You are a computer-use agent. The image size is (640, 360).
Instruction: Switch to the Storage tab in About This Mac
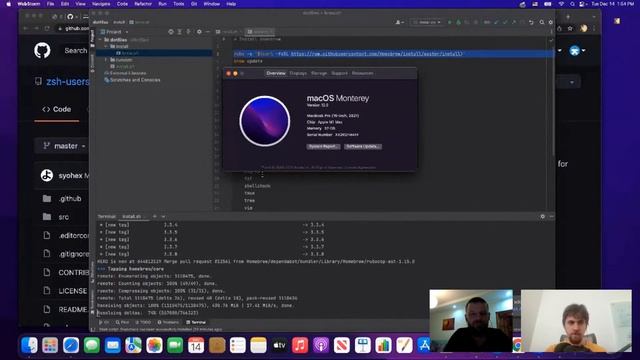pos(319,73)
